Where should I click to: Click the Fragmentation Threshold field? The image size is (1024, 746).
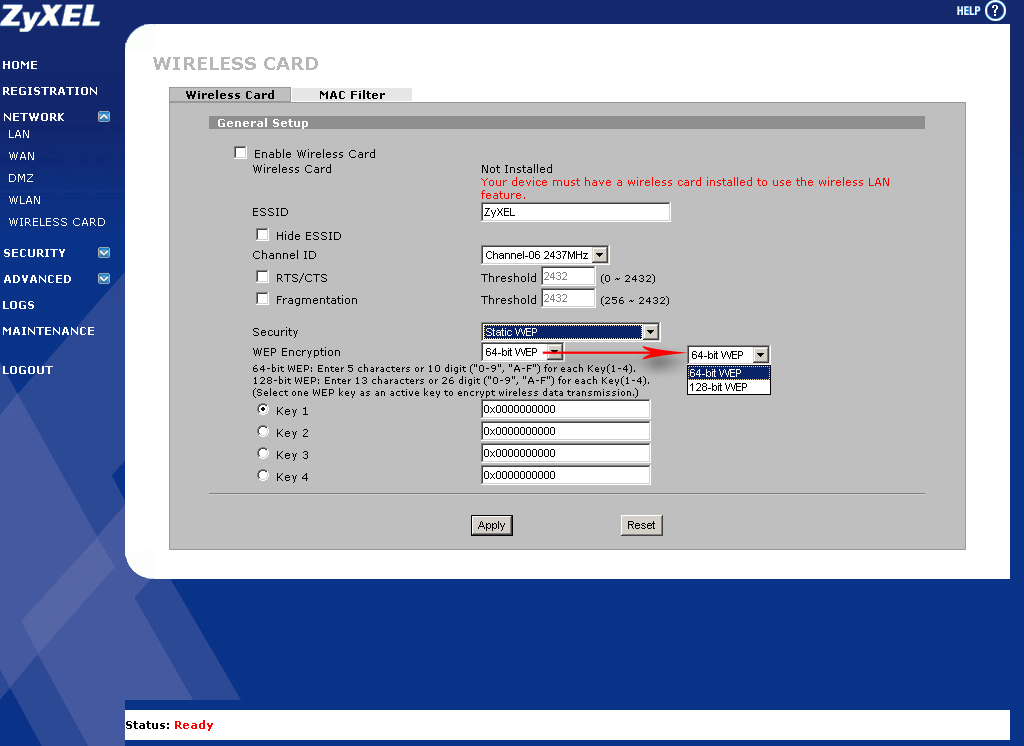(x=568, y=298)
